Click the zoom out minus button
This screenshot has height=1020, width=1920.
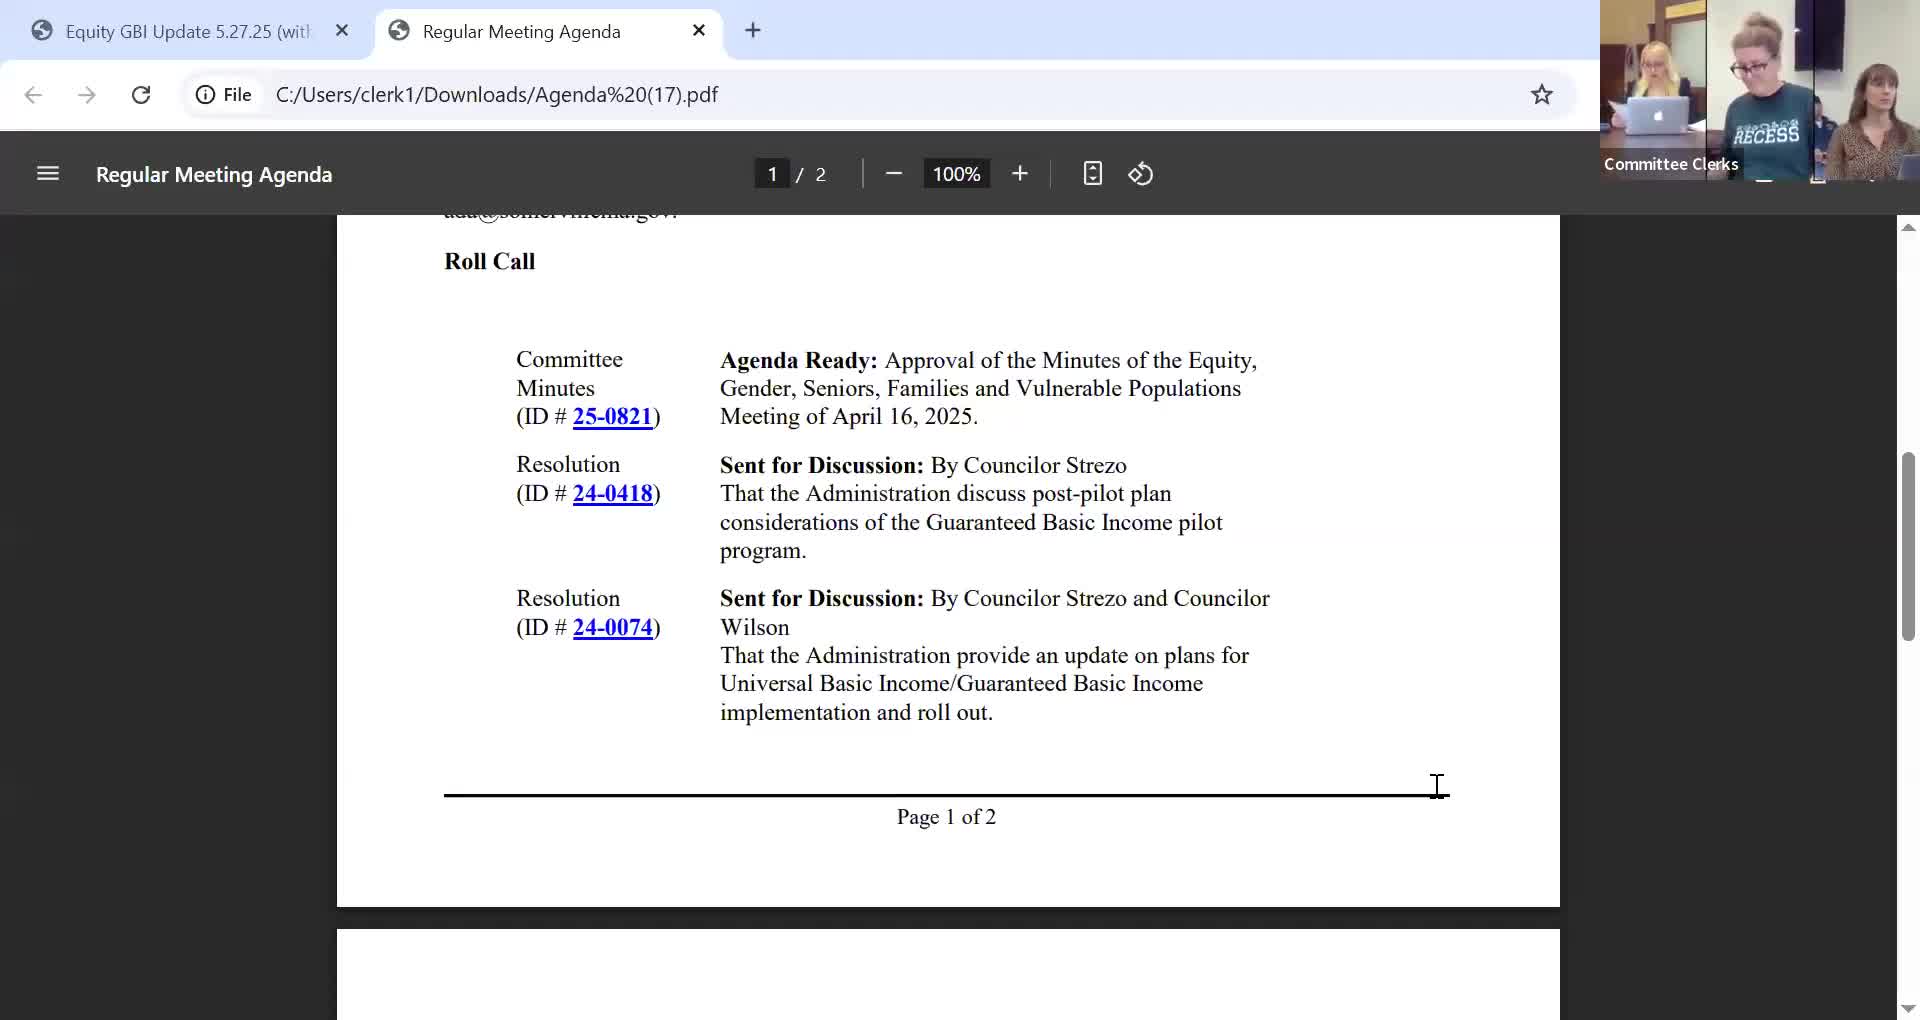pyautogui.click(x=894, y=174)
